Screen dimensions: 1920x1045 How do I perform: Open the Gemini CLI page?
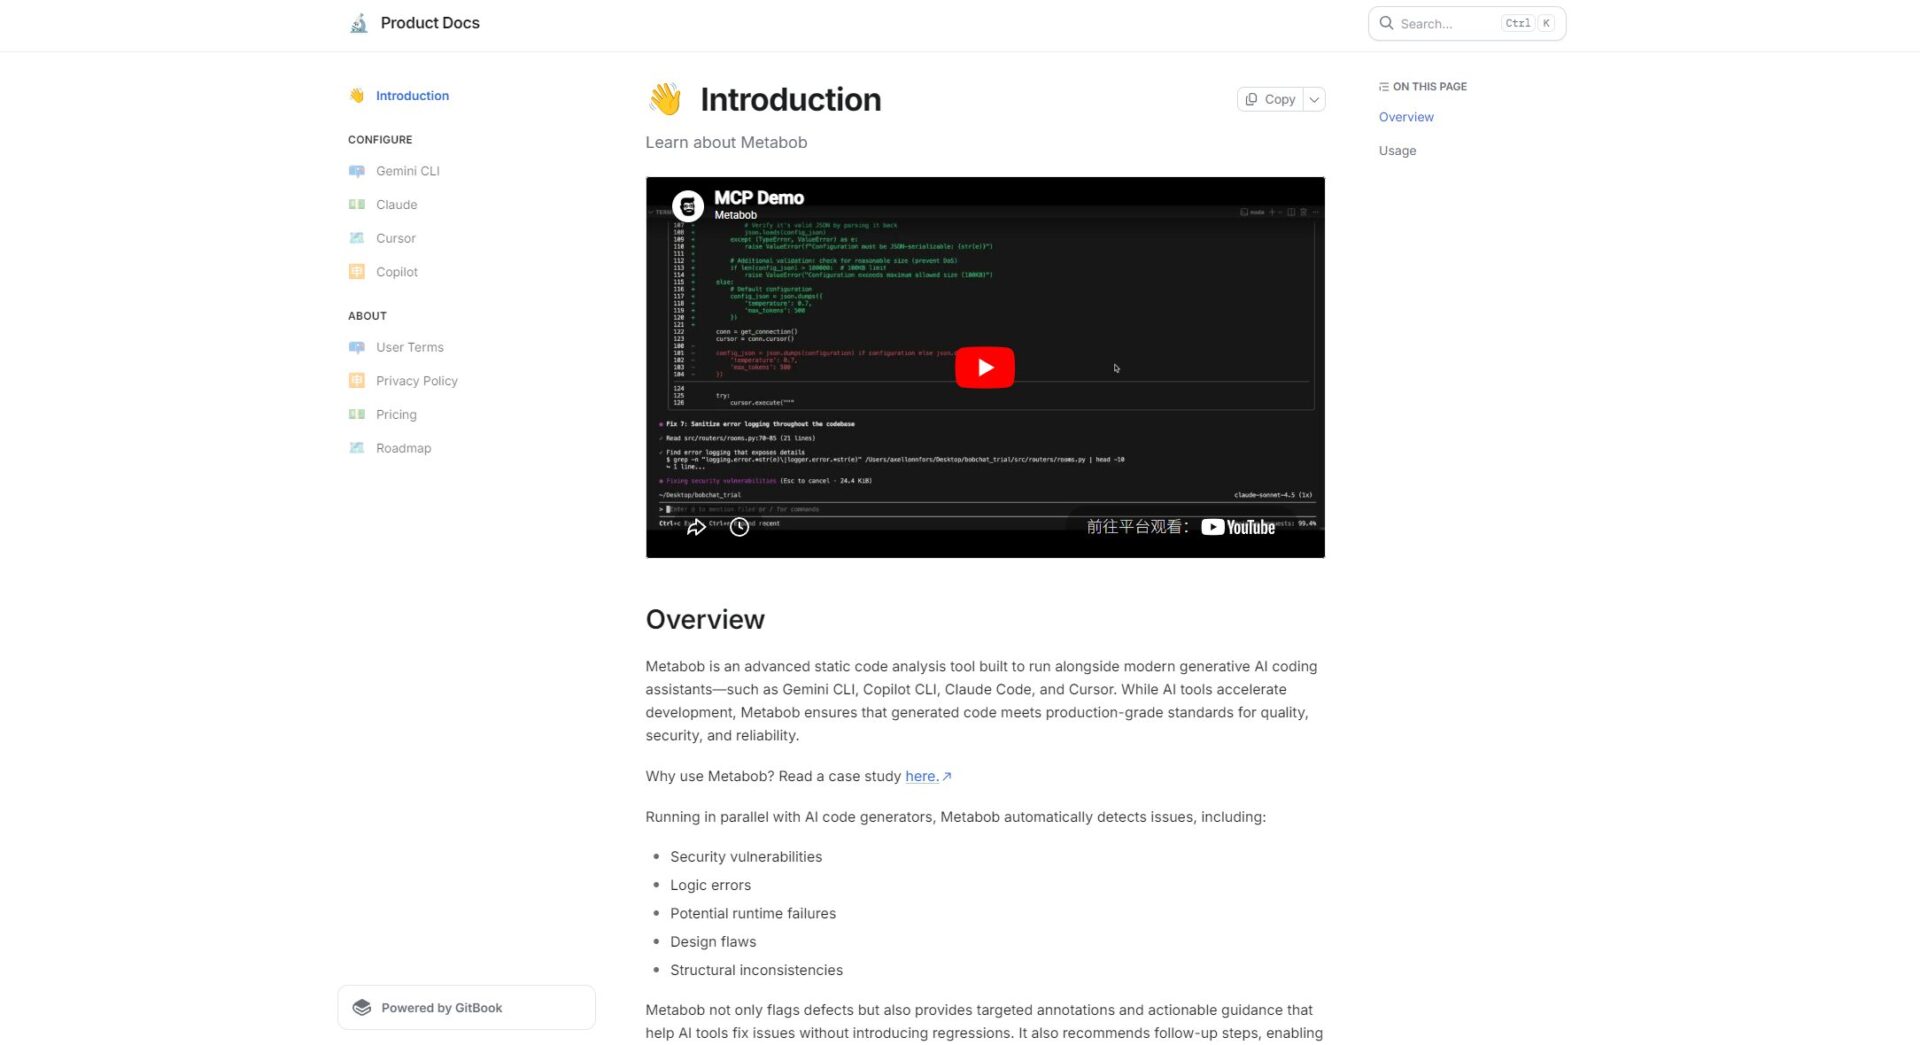[x=408, y=171]
